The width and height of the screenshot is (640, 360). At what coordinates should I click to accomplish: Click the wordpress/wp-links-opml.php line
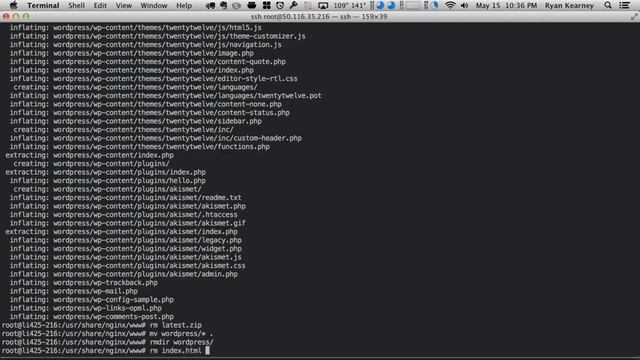(86, 308)
